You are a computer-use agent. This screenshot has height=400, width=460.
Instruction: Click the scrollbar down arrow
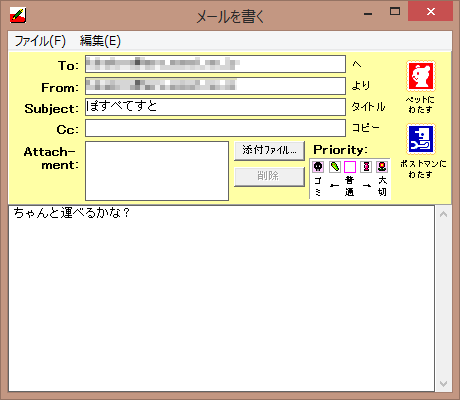[443, 384]
